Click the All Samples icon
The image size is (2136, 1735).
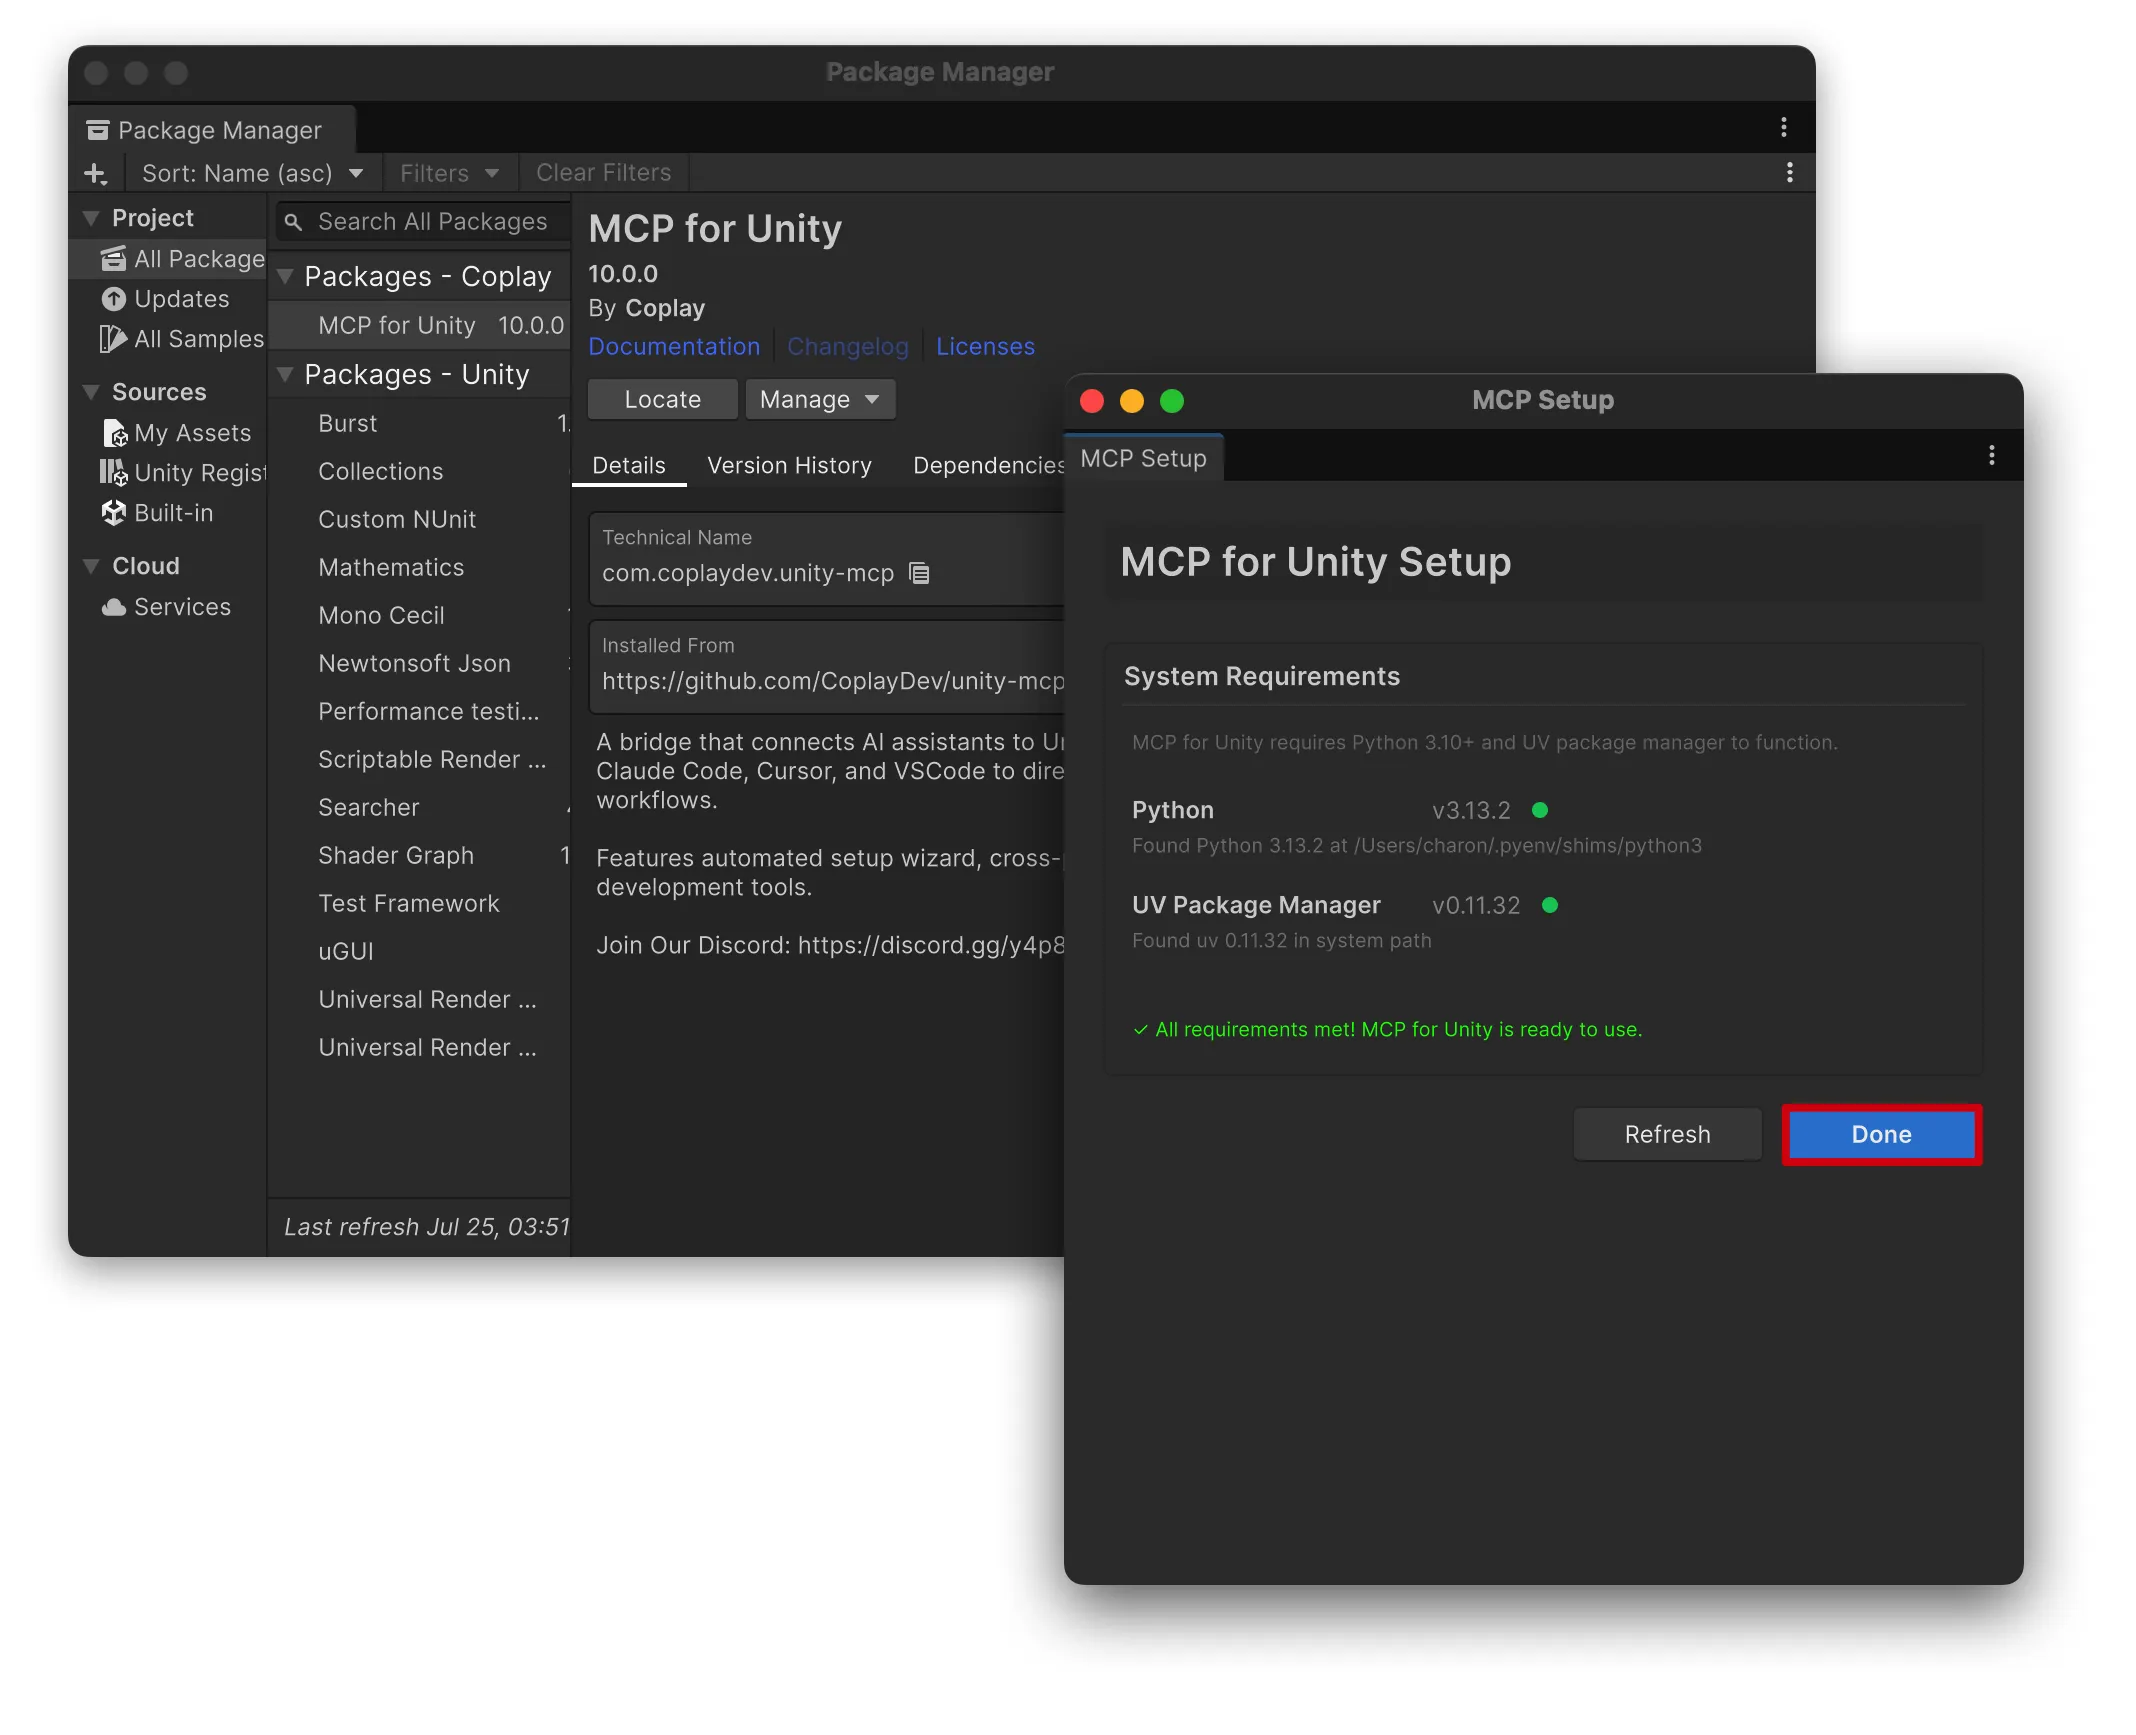113,339
